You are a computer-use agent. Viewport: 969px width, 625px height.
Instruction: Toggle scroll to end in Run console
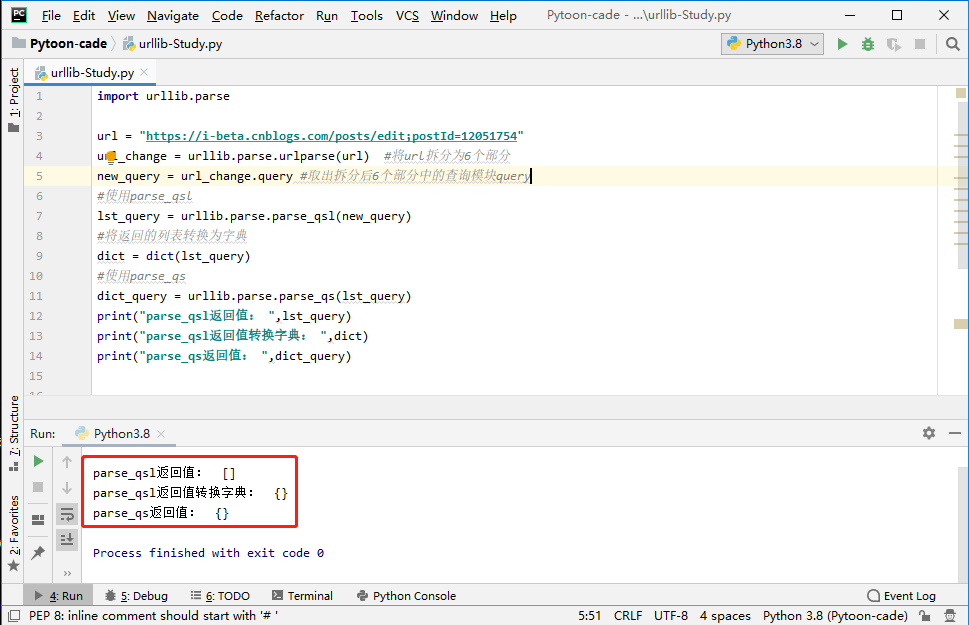pyautogui.click(x=67, y=540)
